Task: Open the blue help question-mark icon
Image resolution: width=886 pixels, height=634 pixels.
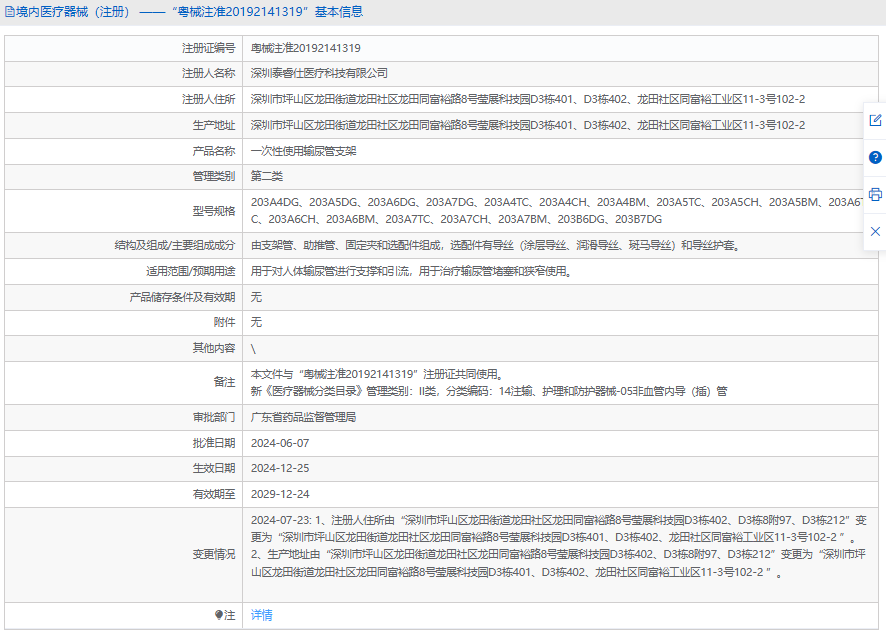Action: tap(875, 157)
